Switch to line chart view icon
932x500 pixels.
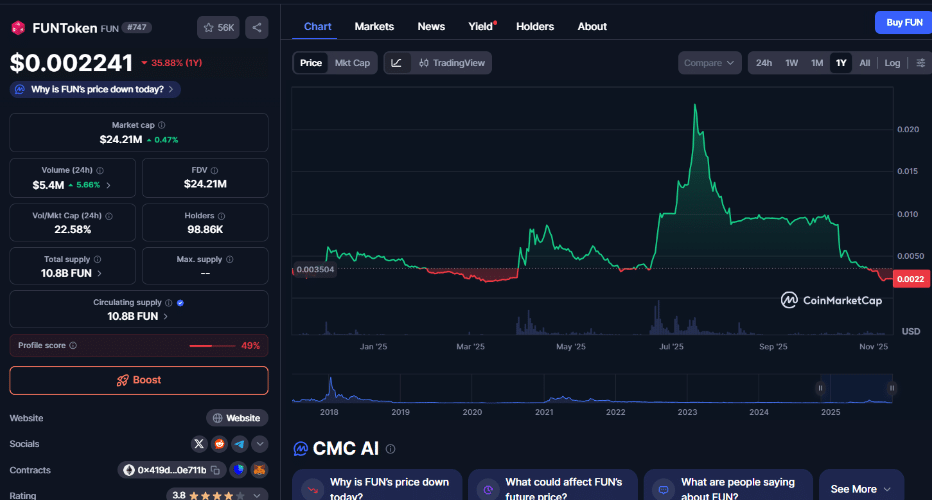[397, 63]
